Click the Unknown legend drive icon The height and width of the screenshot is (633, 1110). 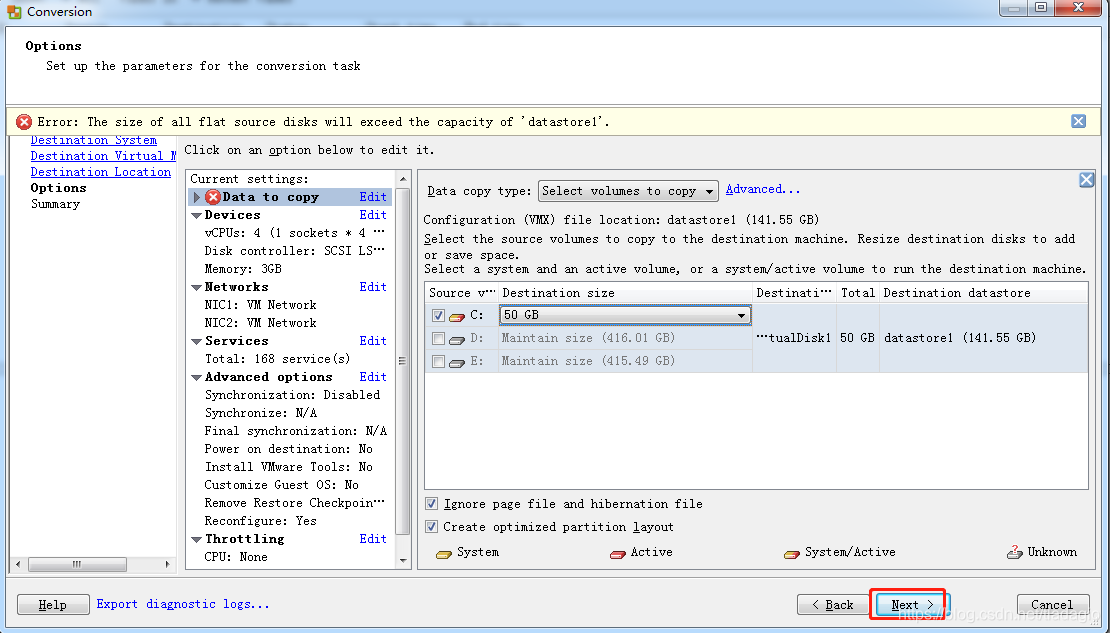(x=1015, y=552)
